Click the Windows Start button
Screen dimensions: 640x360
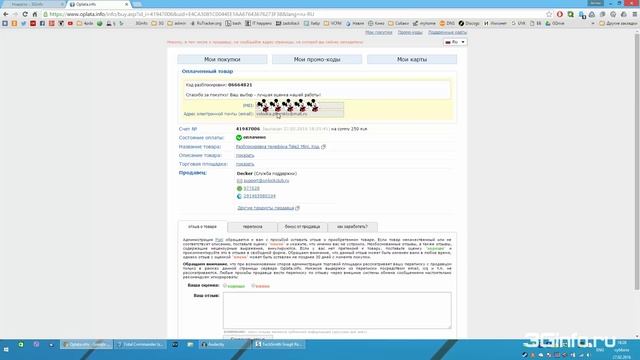6,349
